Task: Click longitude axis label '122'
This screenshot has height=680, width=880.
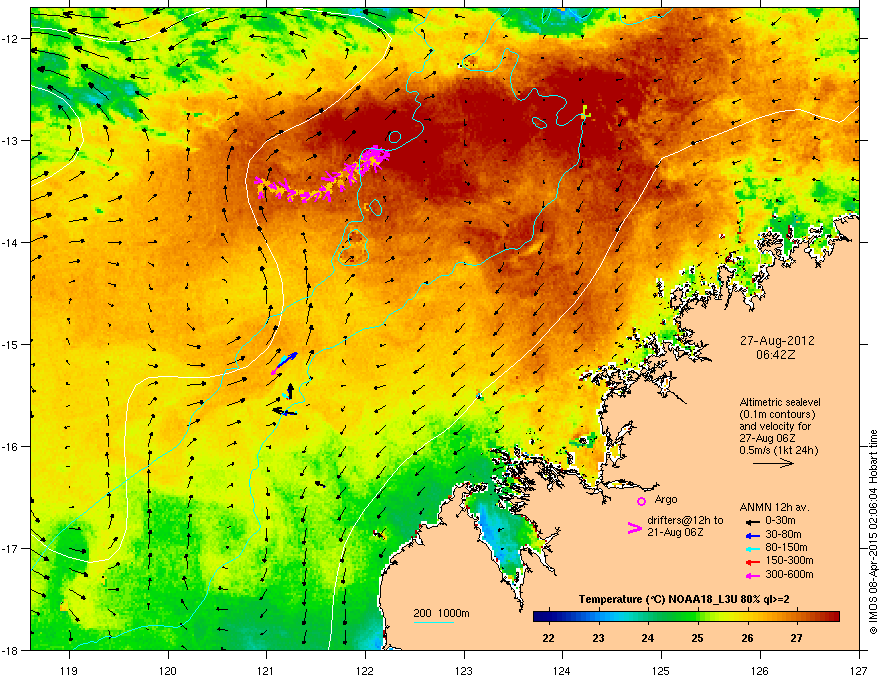Action: tap(365, 670)
